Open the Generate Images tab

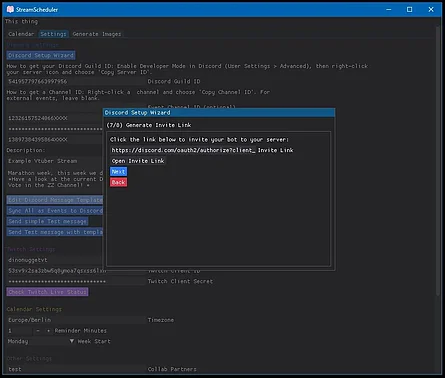[97, 34]
